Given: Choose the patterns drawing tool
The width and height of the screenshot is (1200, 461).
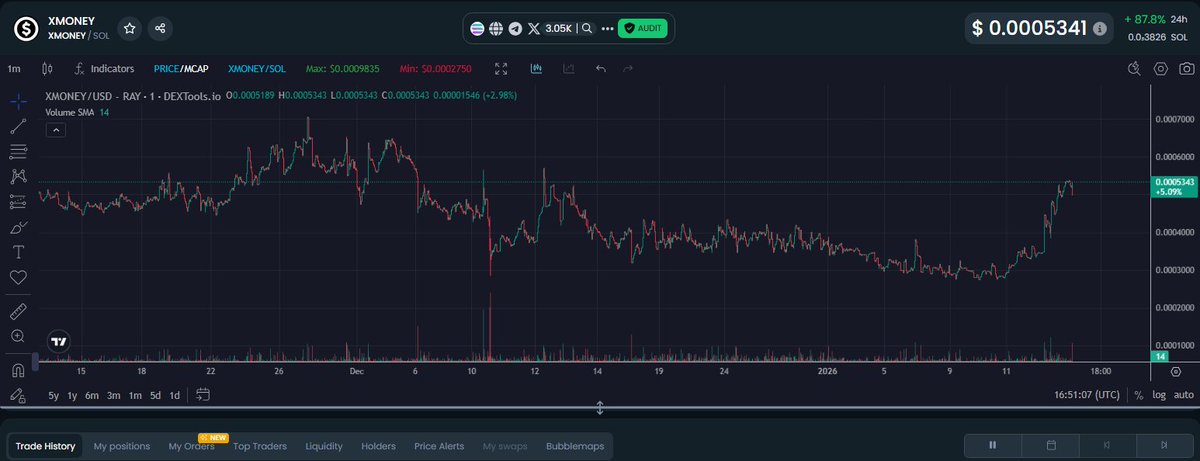Looking at the screenshot, I should coord(18,176).
